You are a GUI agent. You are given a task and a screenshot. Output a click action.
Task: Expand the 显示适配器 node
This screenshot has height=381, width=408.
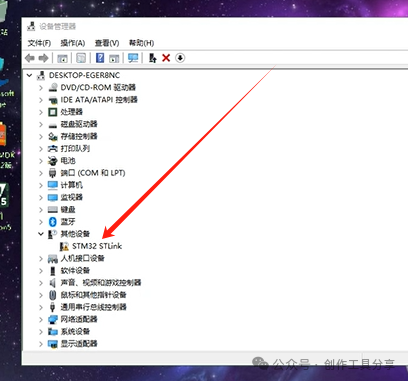click(x=41, y=344)
